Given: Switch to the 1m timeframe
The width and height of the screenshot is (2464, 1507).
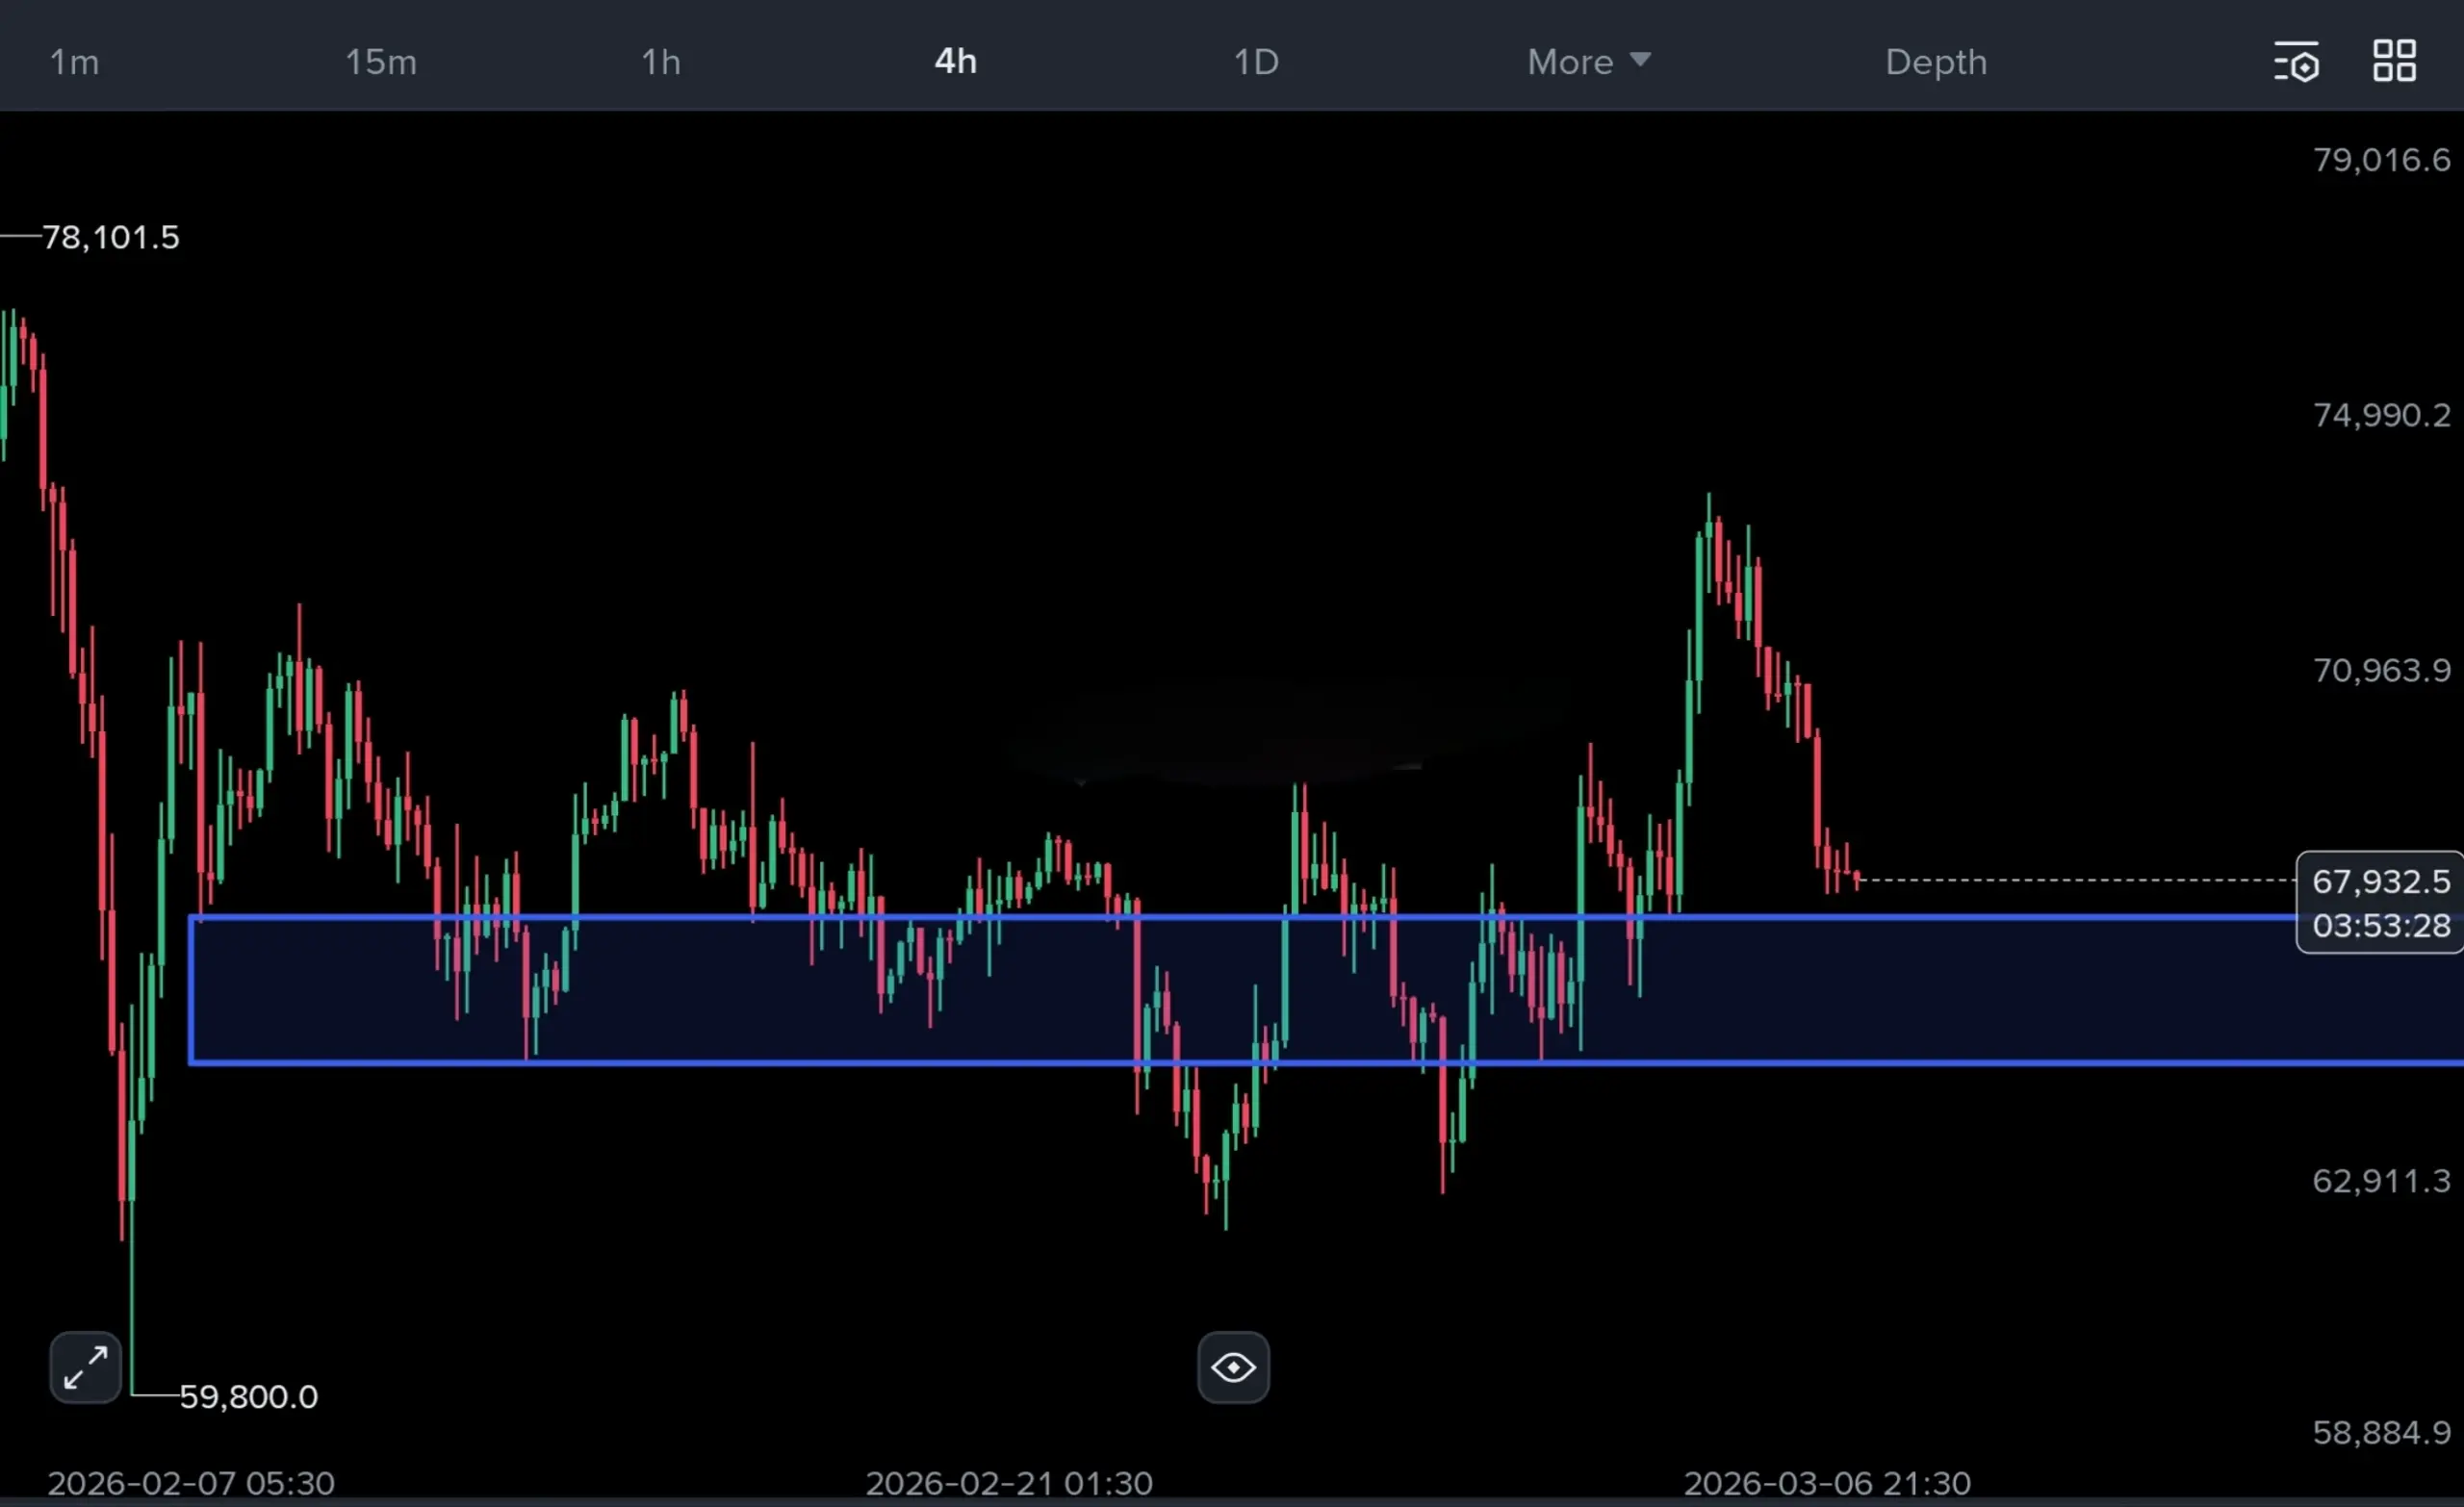Looking at the screenshot, I should (75, 62).
